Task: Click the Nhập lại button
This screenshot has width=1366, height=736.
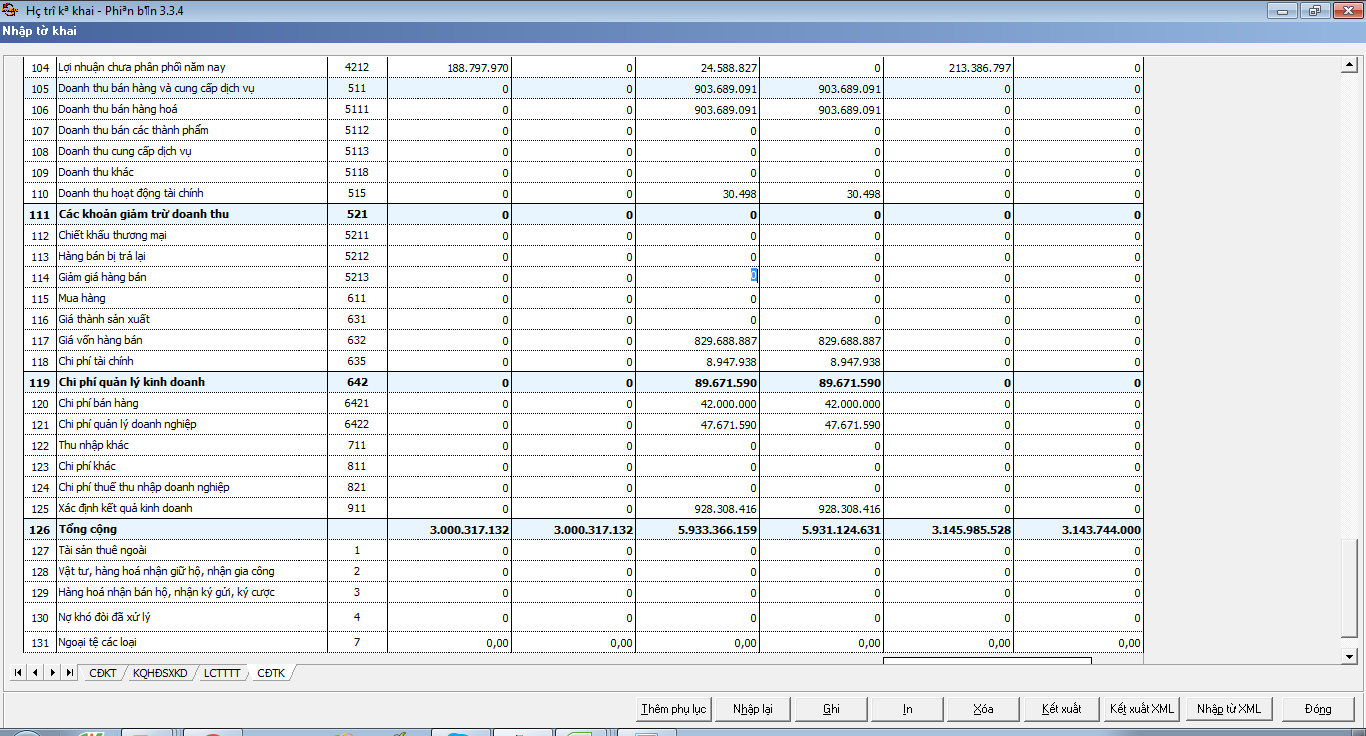Action: 752,709
